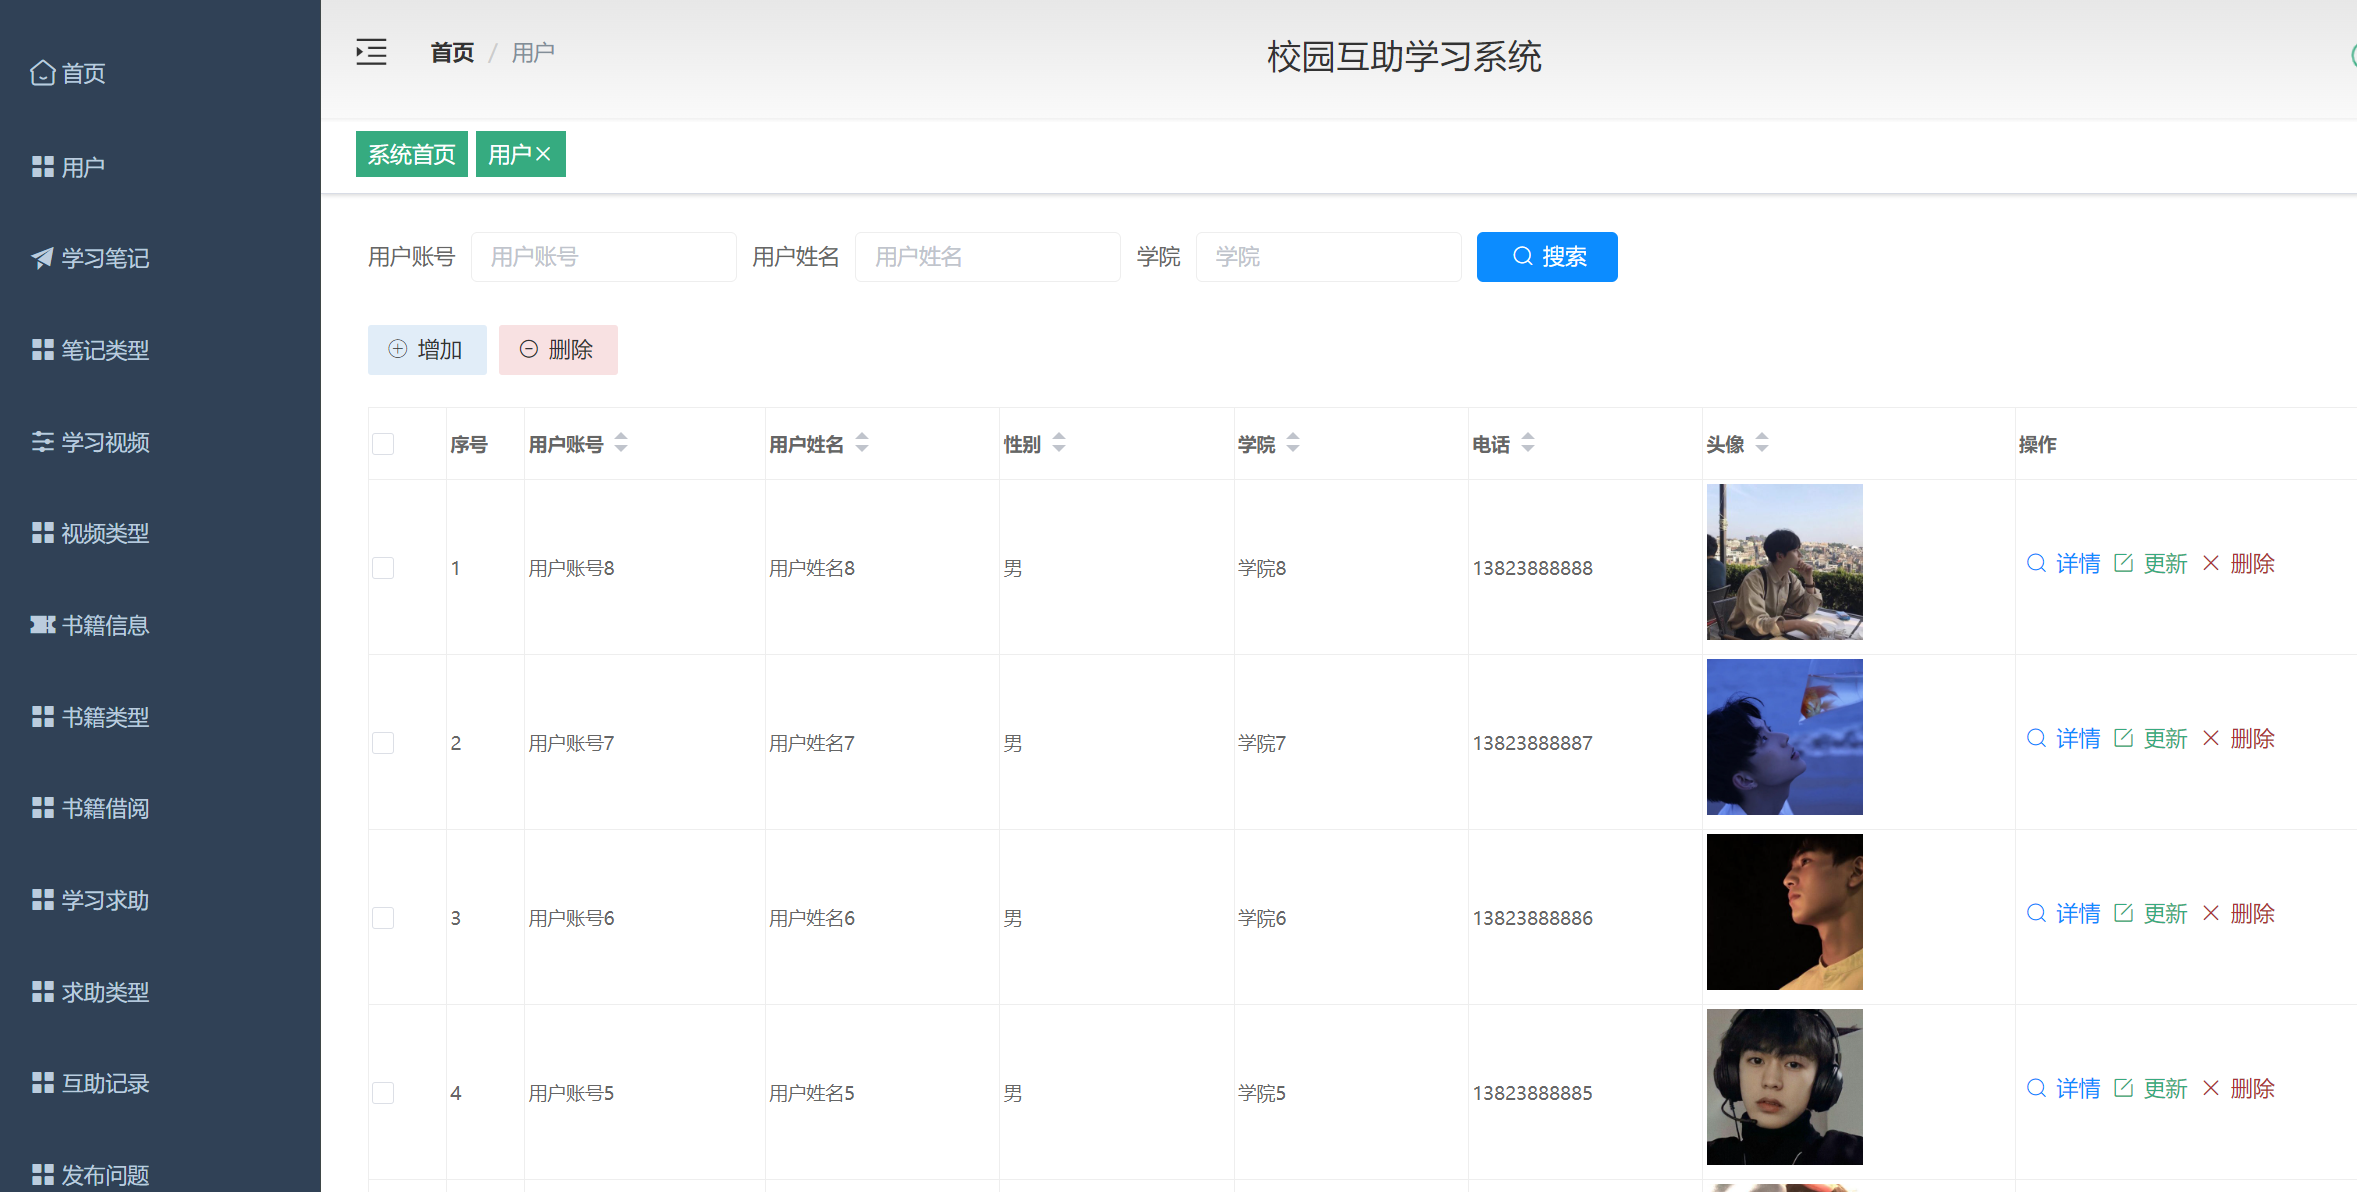Image resolution: width=2357 pixels, height=1192 pixels.
Task: Select 学习求助 in the sidebar
Action: click(105, 900)
